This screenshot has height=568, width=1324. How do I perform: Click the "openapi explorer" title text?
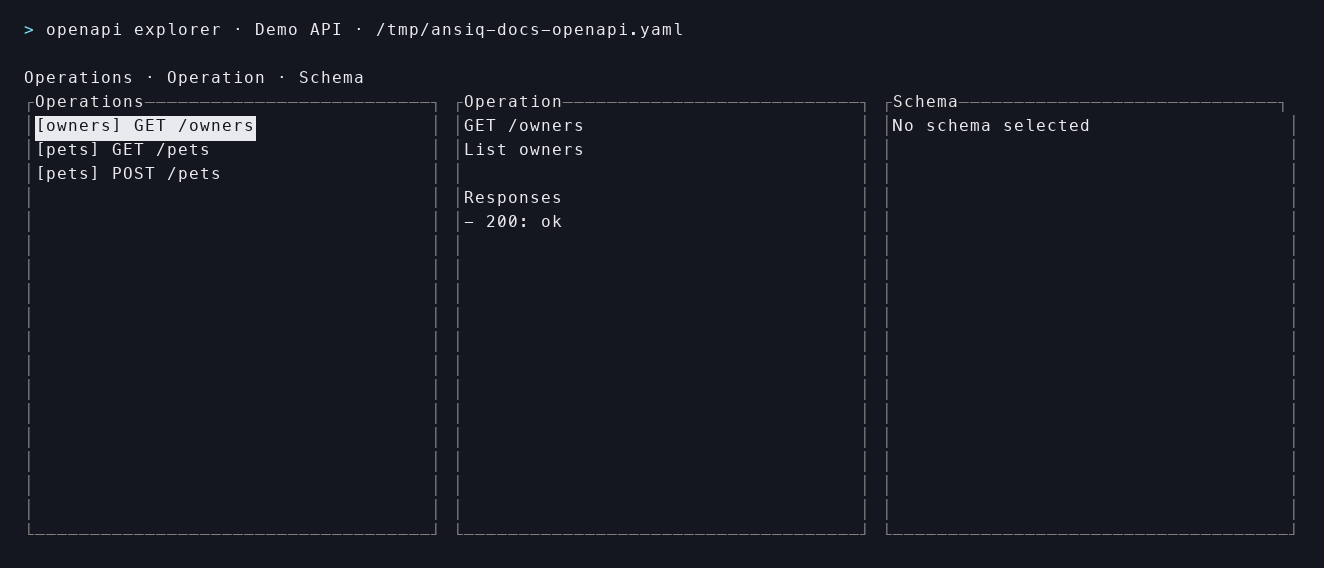[x=133, y=30]
